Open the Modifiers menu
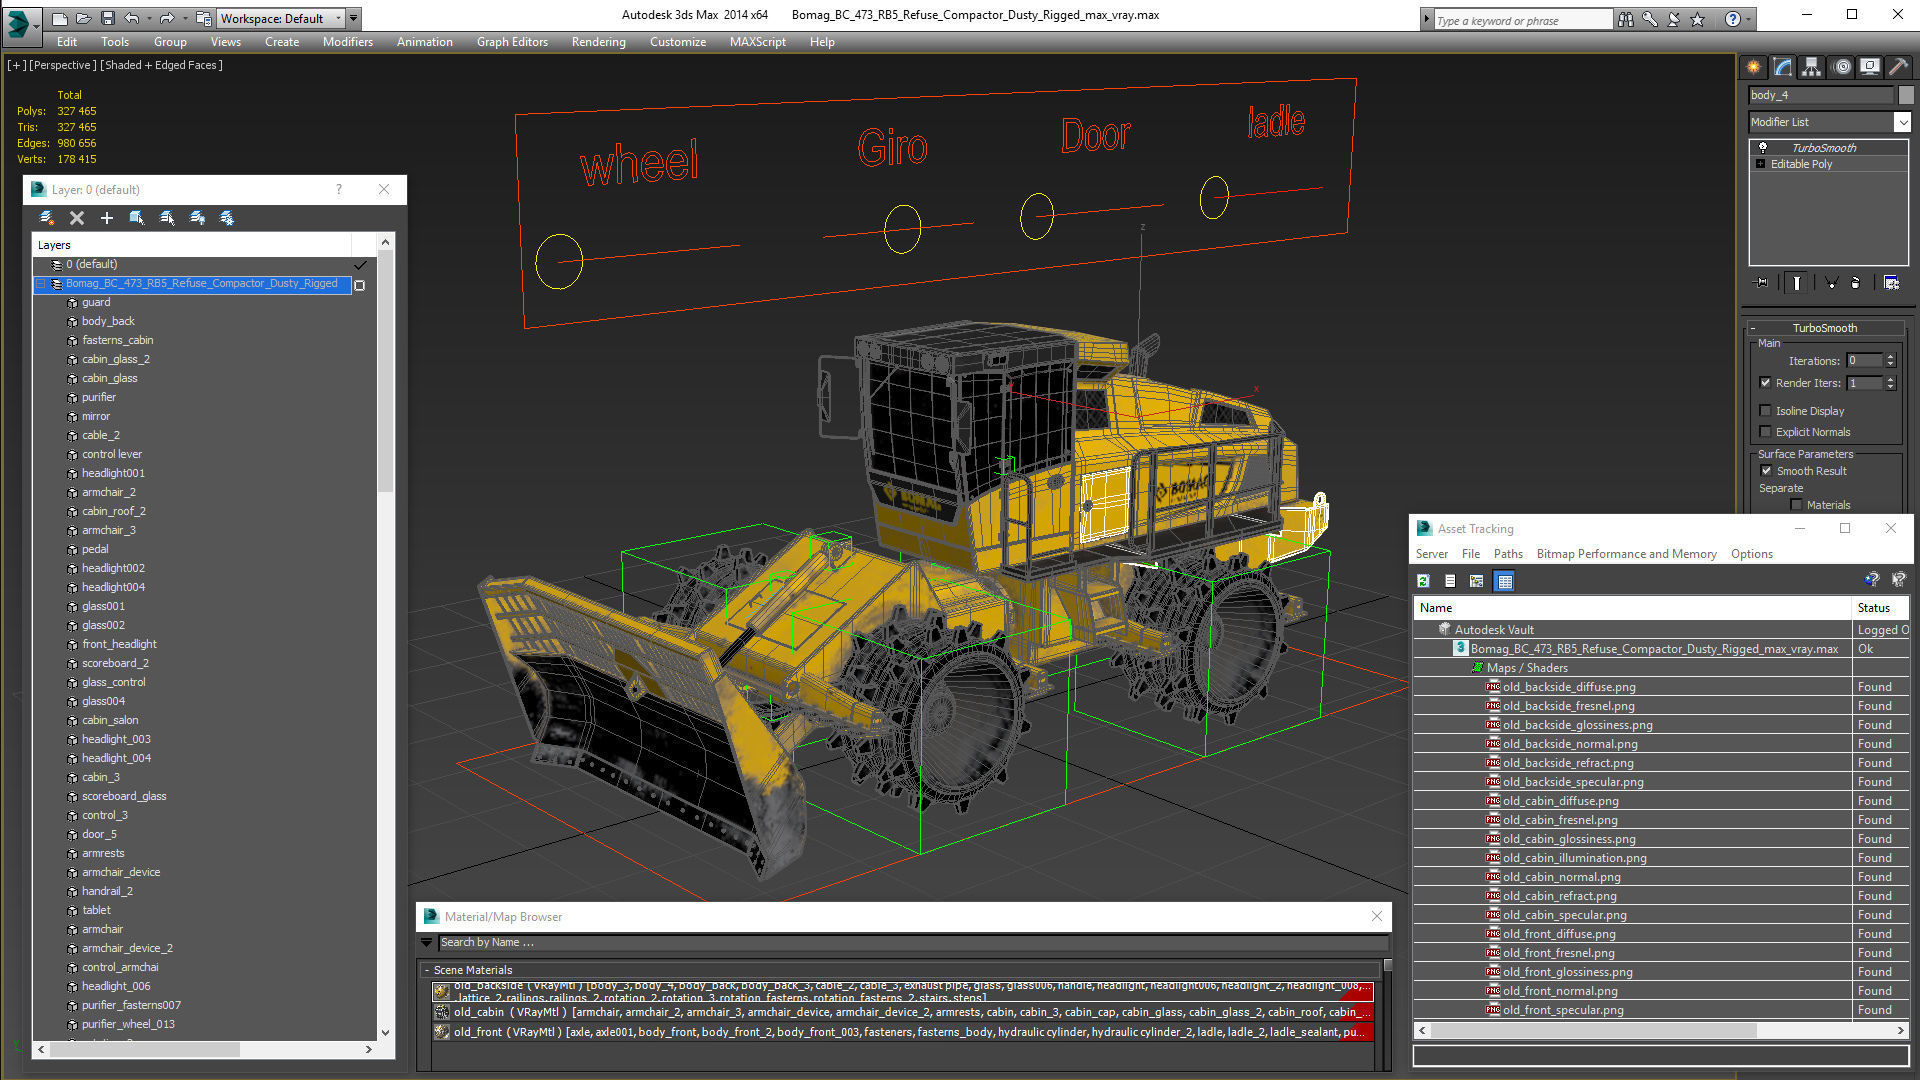Viewport: 1920px width, 1080px height. [347, 42]
